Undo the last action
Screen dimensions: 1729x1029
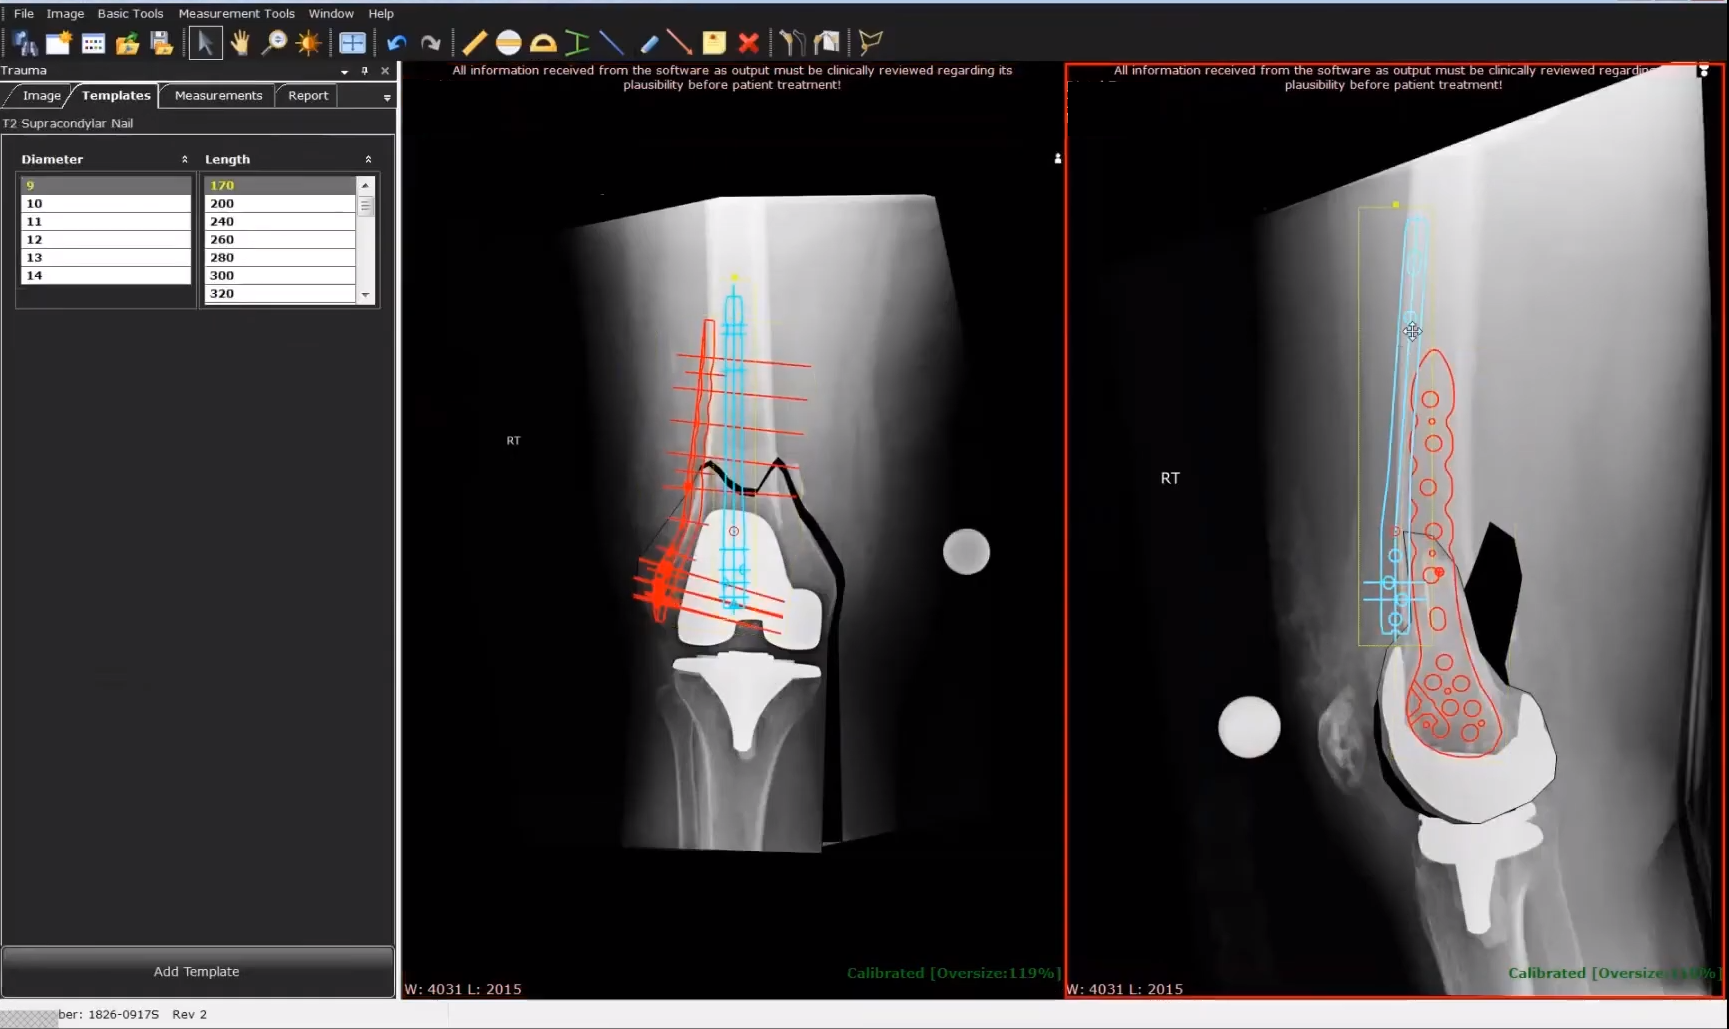[x=397, y=42]
